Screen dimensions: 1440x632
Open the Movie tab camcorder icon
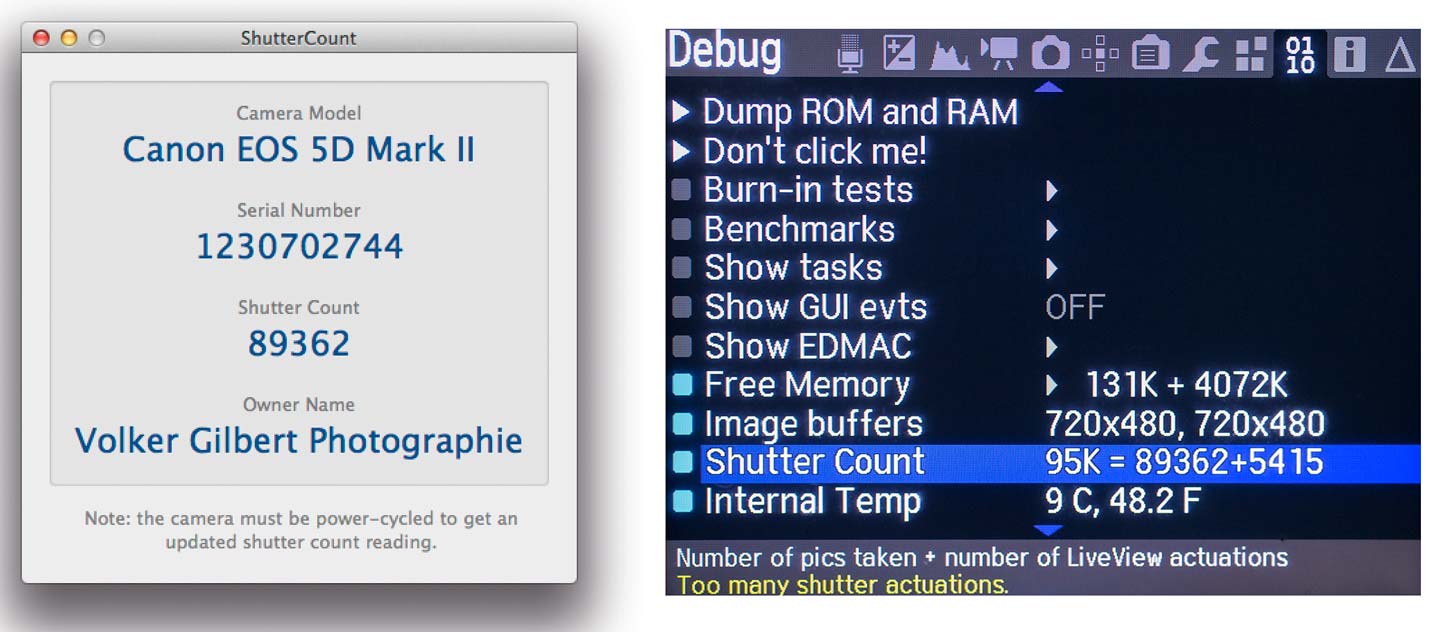point(999,54)
